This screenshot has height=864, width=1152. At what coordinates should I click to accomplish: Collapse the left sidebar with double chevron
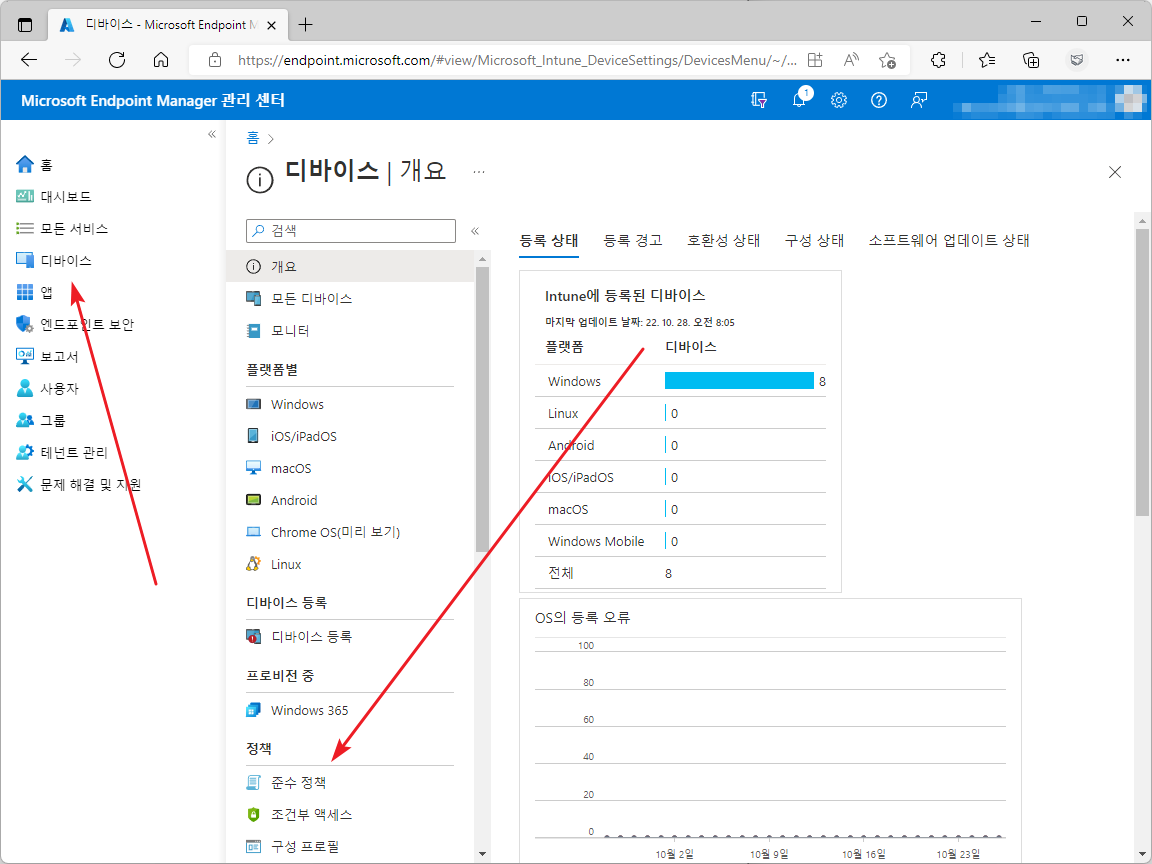point(212,134)
